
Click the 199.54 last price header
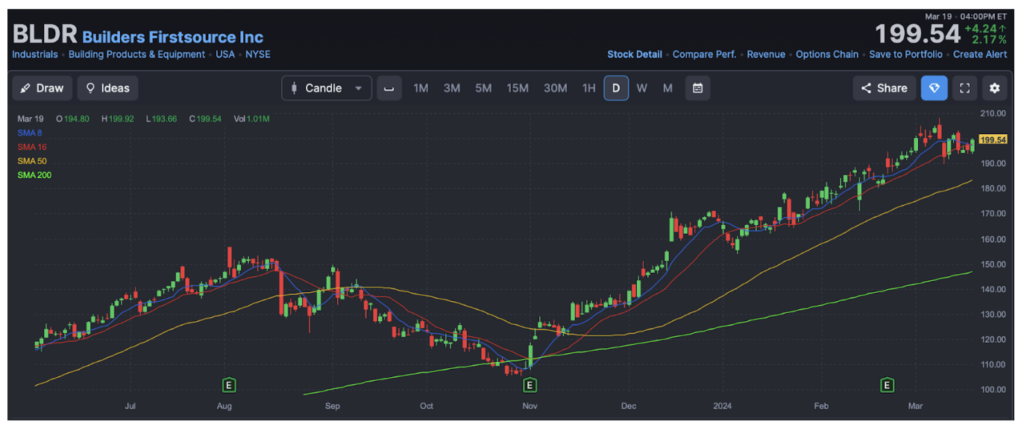918,34
